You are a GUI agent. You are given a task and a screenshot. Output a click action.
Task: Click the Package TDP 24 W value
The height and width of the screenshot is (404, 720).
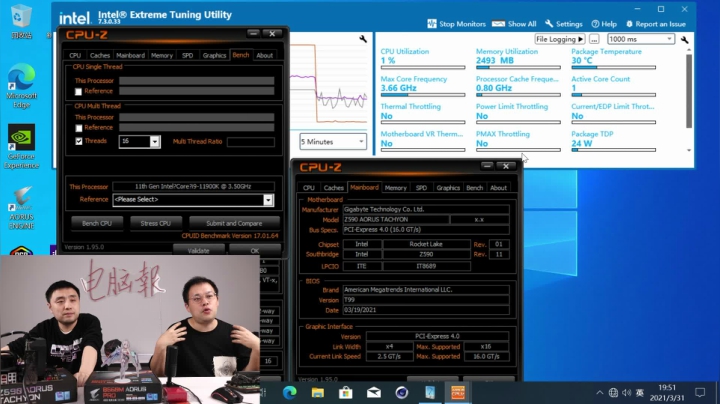click(x=582, y=143)
